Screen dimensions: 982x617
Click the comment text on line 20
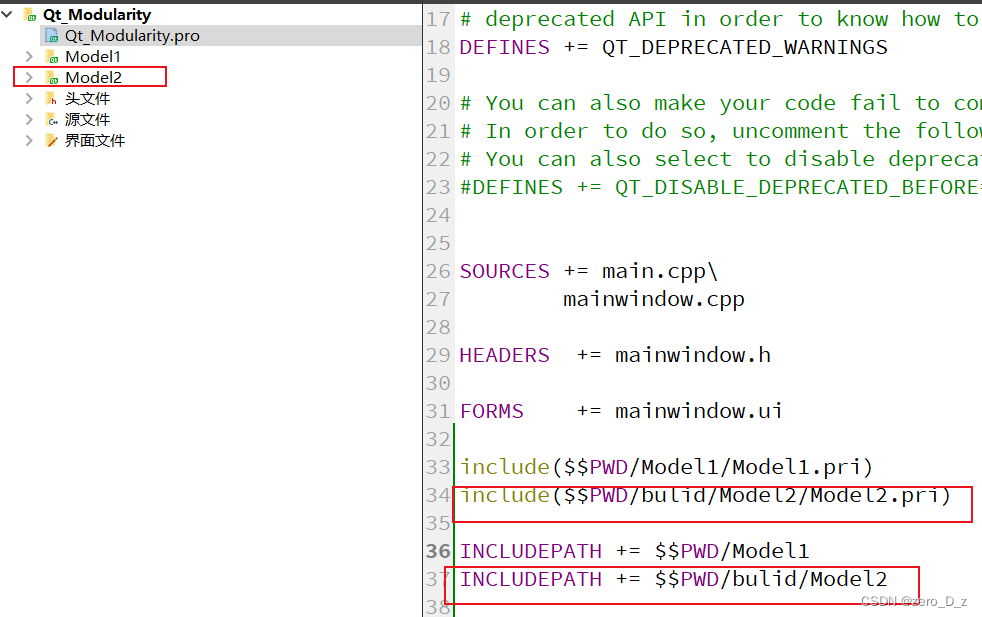point(720,103)
